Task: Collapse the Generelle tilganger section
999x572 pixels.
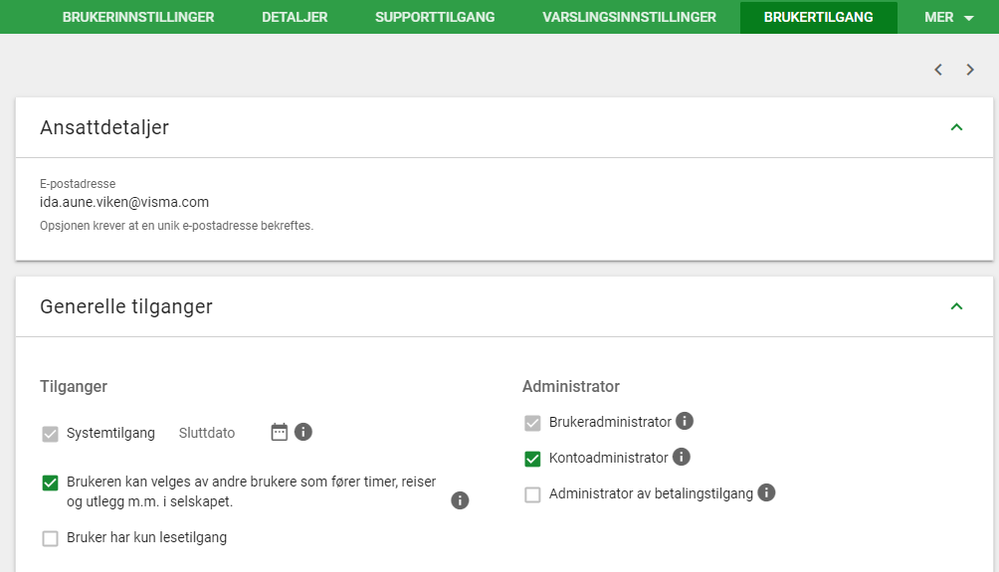Action: [956, 306]
